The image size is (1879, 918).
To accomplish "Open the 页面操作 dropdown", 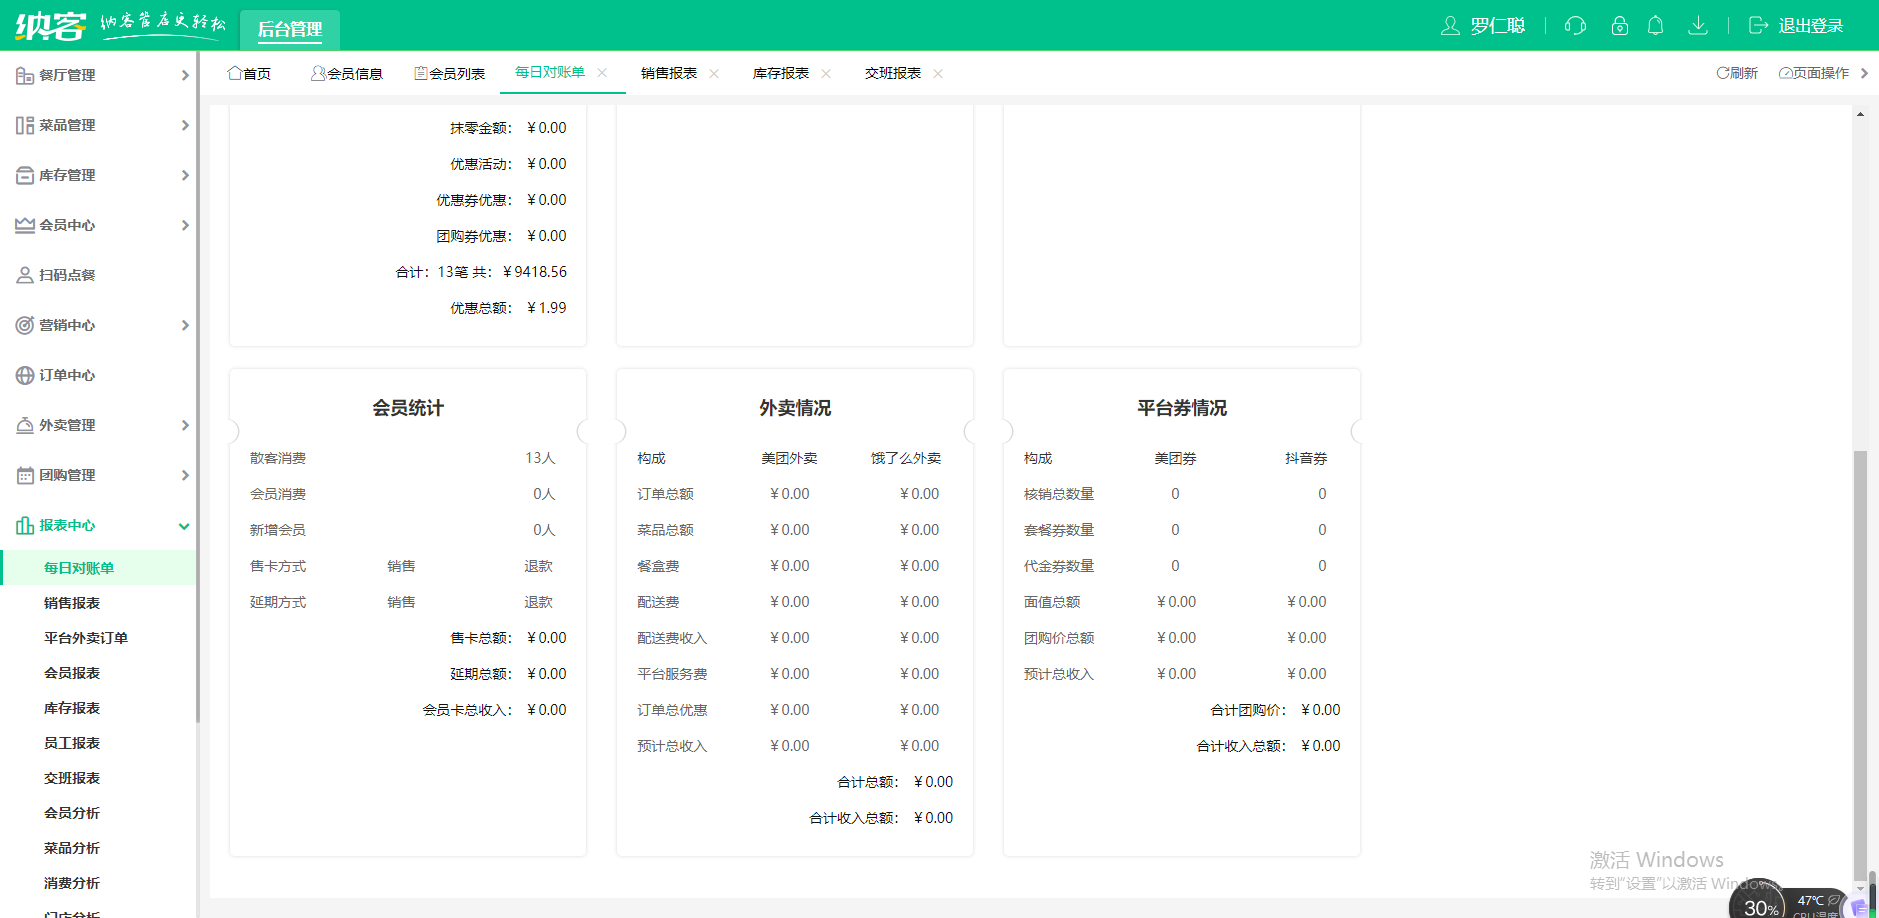I will pyautogui.click(x=1814, y=73).
